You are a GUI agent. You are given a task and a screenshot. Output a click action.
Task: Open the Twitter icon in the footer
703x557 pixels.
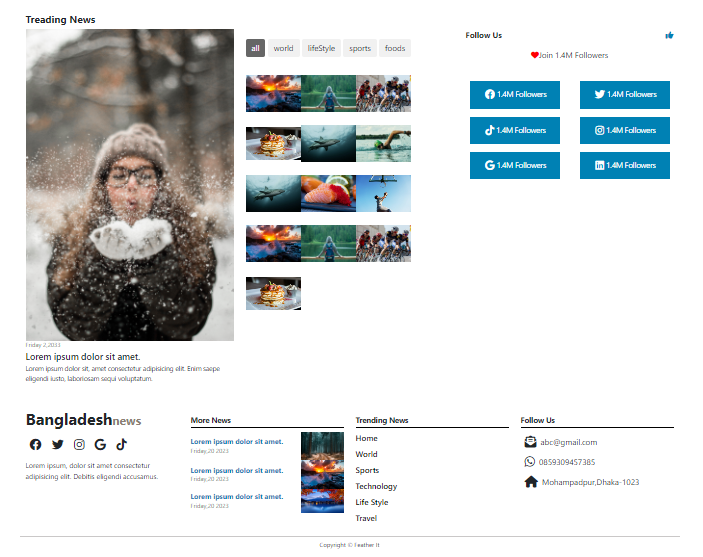point(57,444)
